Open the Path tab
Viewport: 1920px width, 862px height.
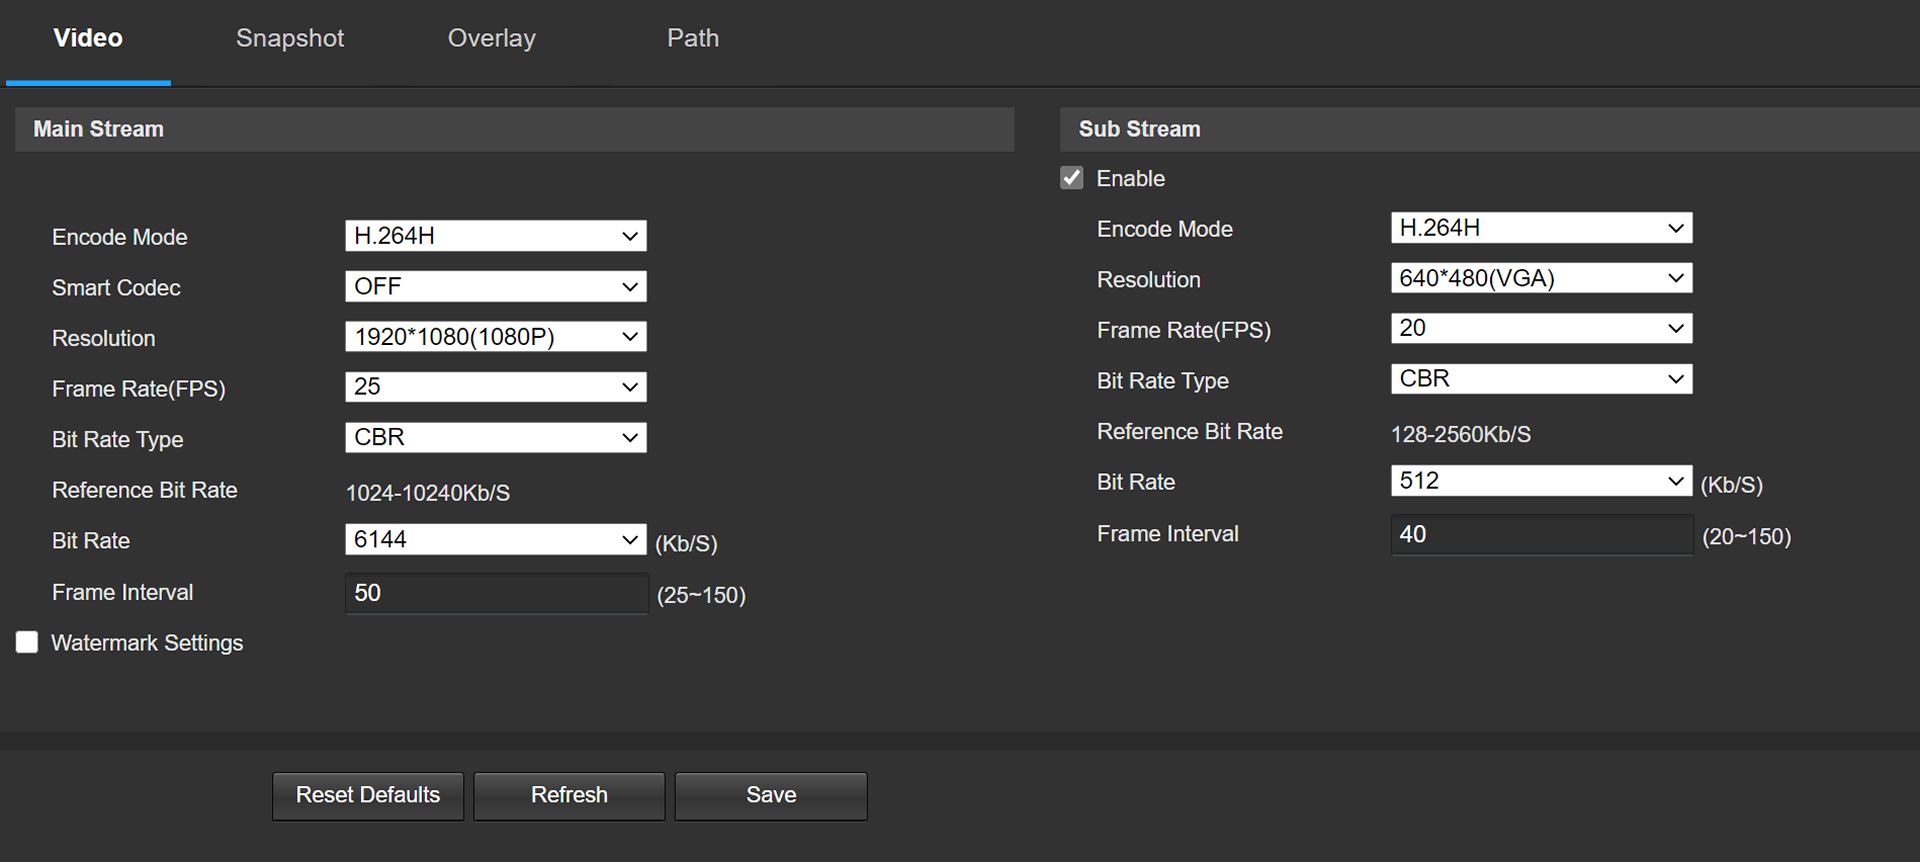coord(693,39)
